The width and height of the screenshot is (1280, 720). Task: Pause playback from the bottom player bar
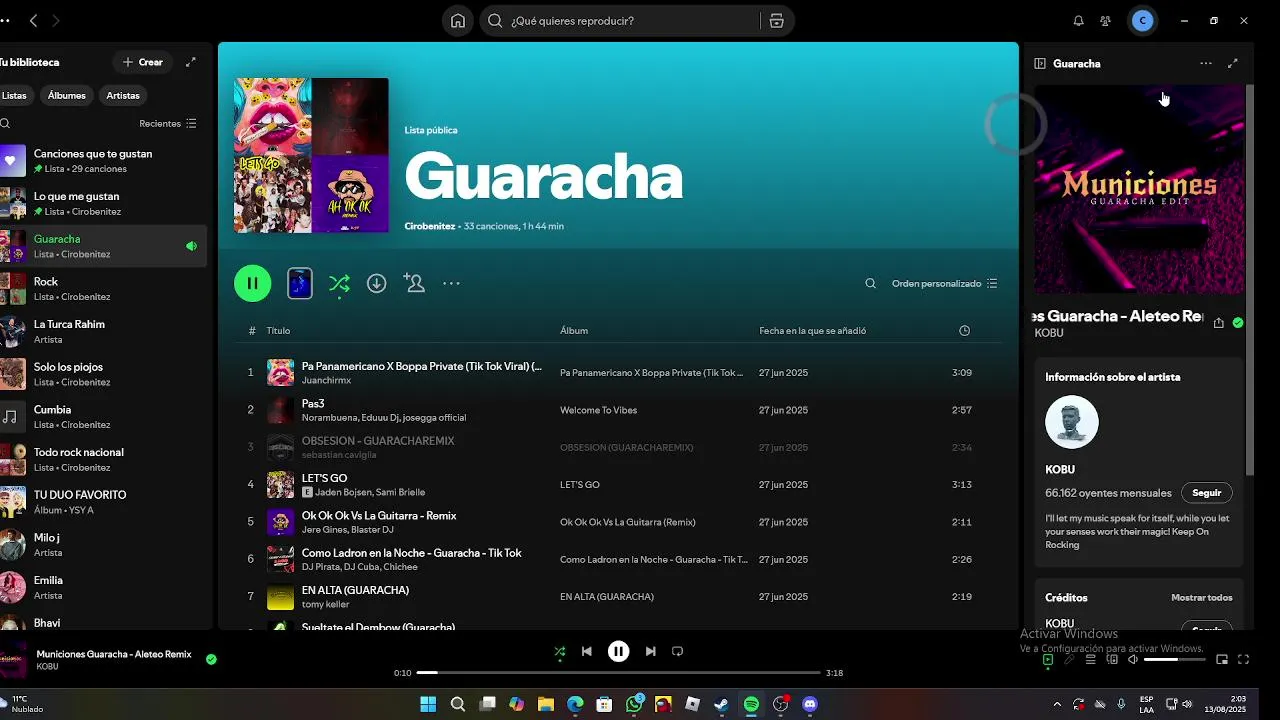619,651
